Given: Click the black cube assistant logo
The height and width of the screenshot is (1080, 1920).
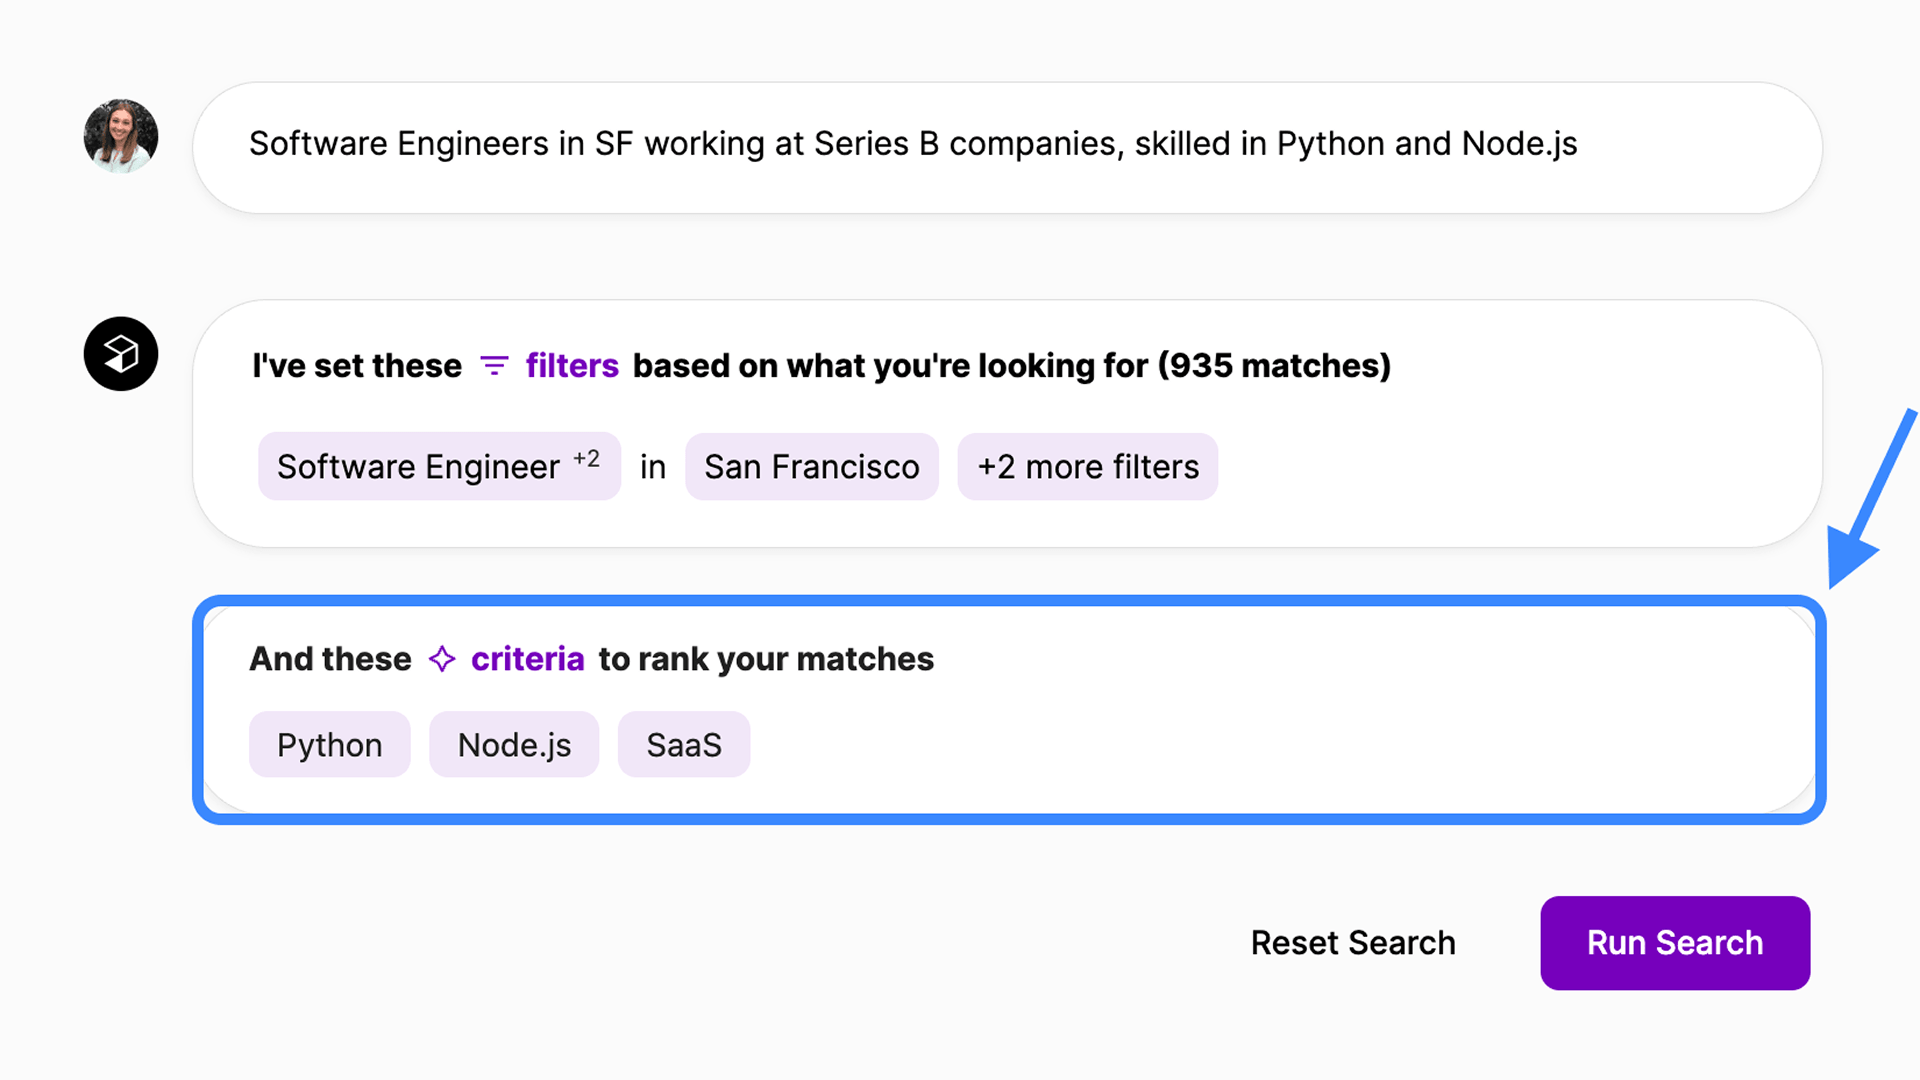Looking at the screenshot, I should coord(121,354).
